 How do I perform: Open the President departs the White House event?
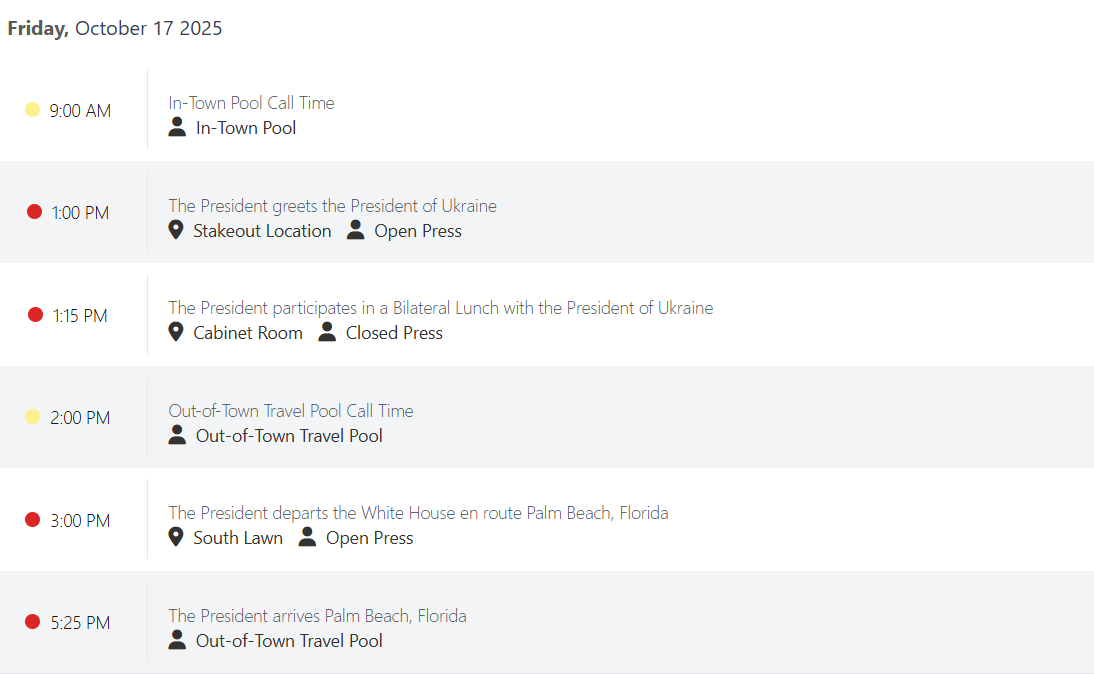tap(418, 513)
